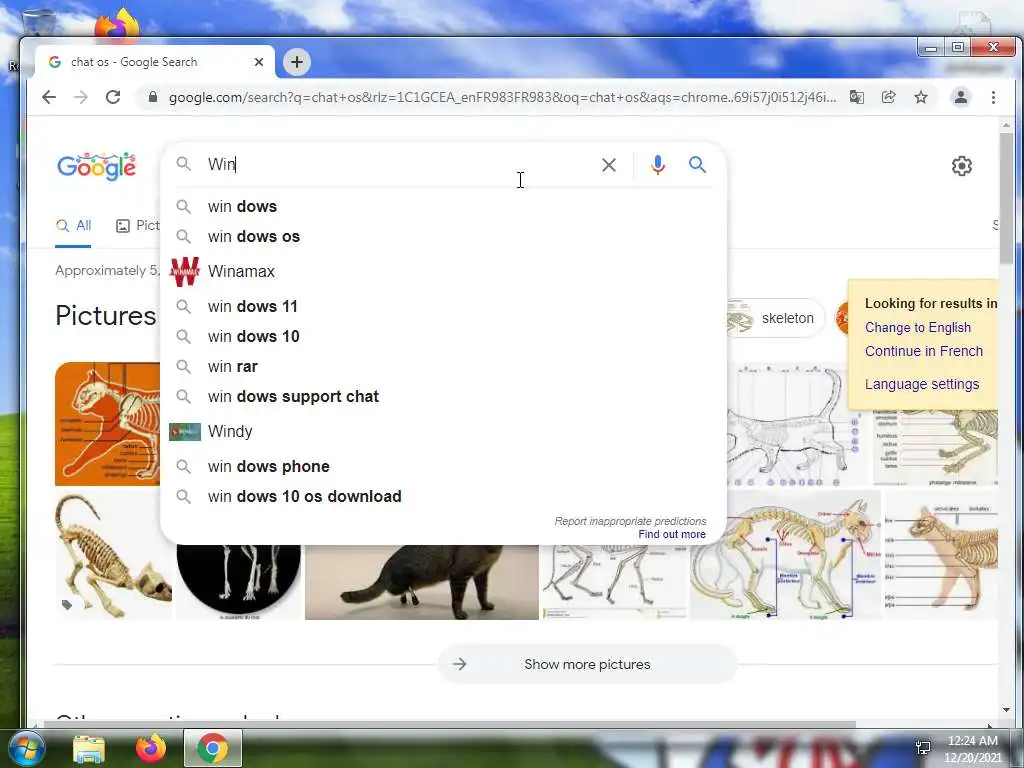
Task: Click Continue in French link
Action: coord(923,351)
